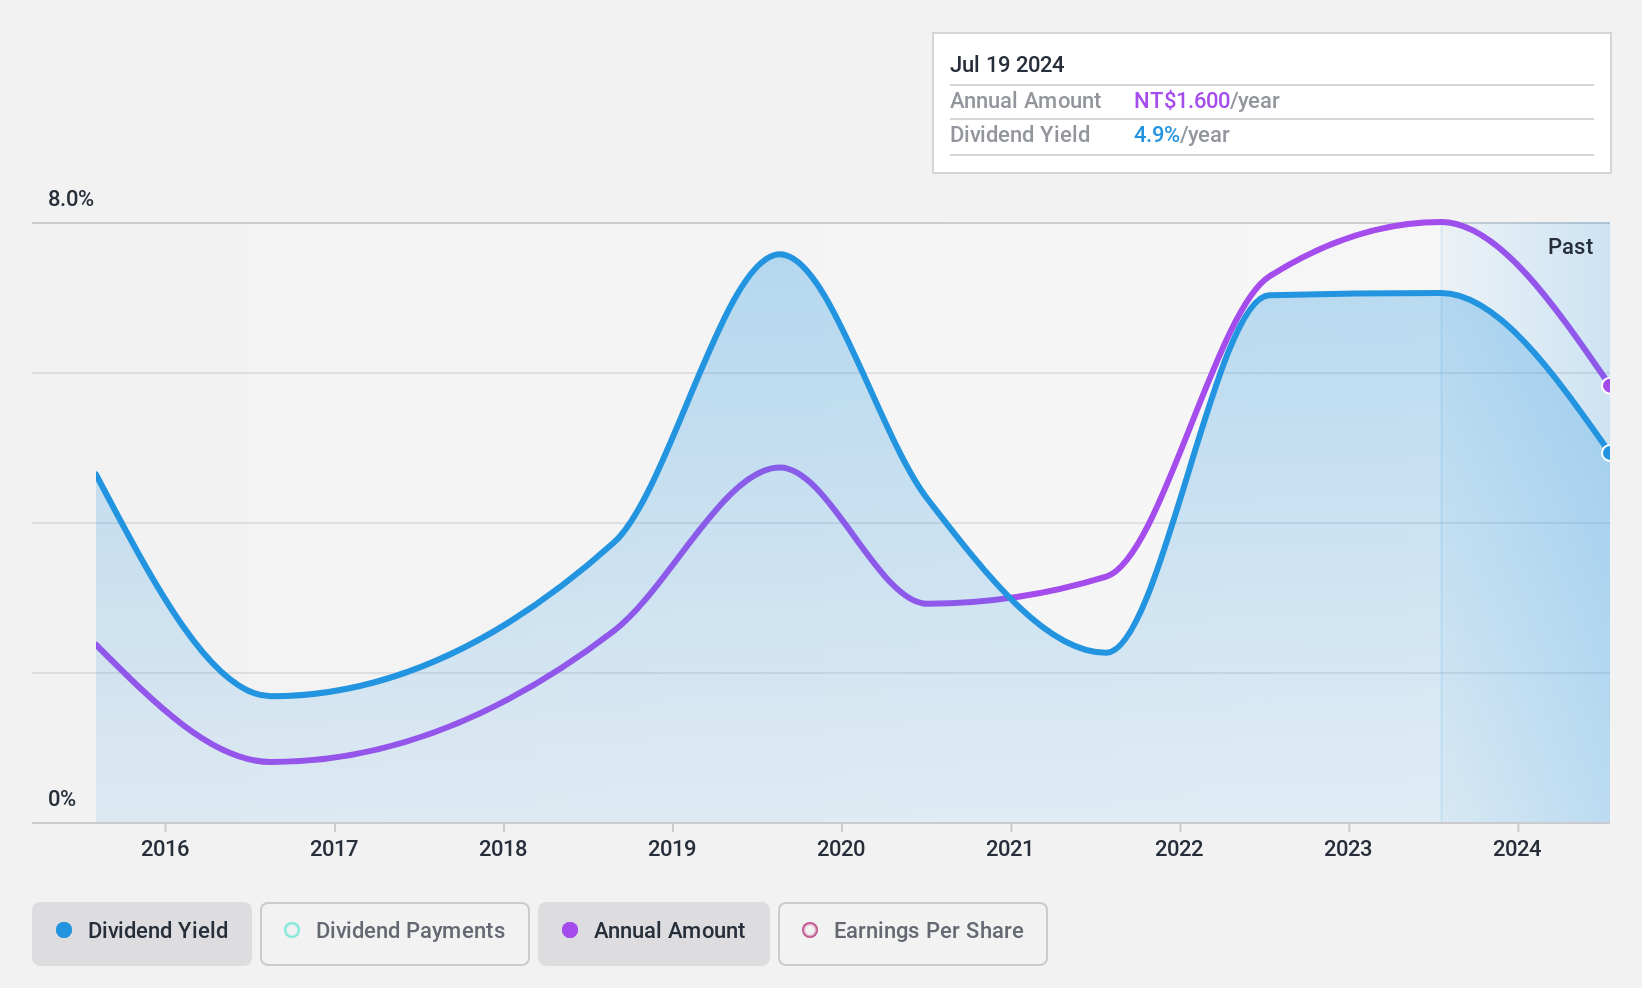Screen dimensions: 1642x988
Task: Click the 2016 axis label
Action: [x=165, y=849]
